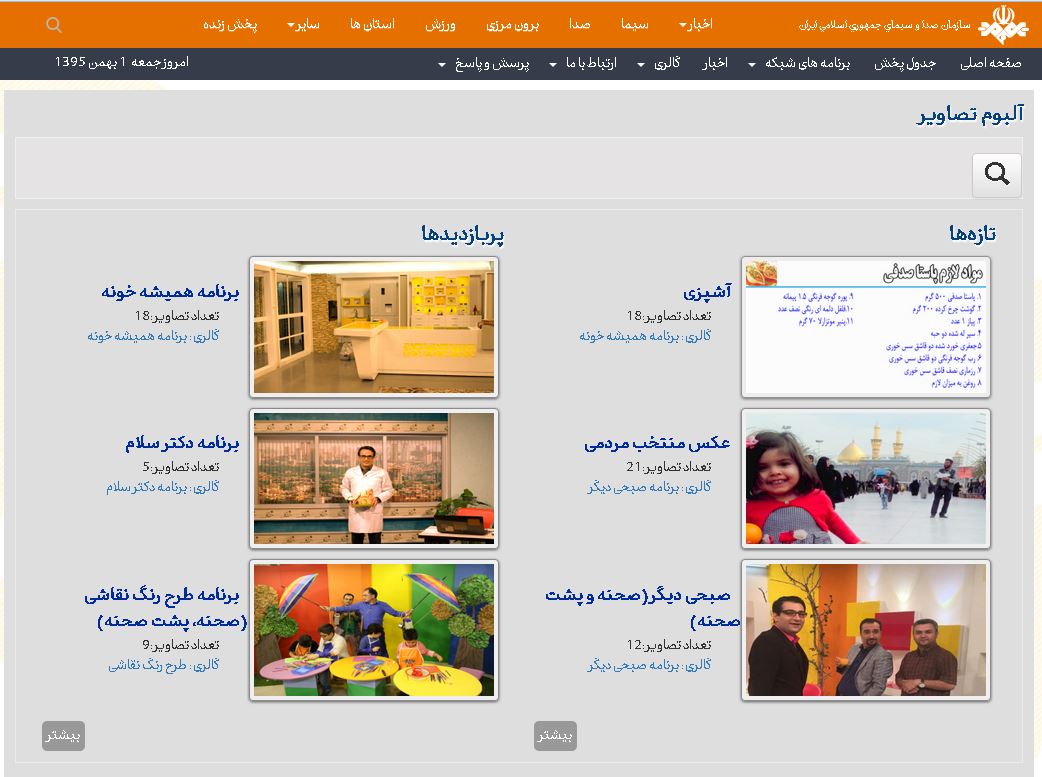
Task: Click the تازه‌ها section heading
Action: pyautogui.click(x=972, y=233)
